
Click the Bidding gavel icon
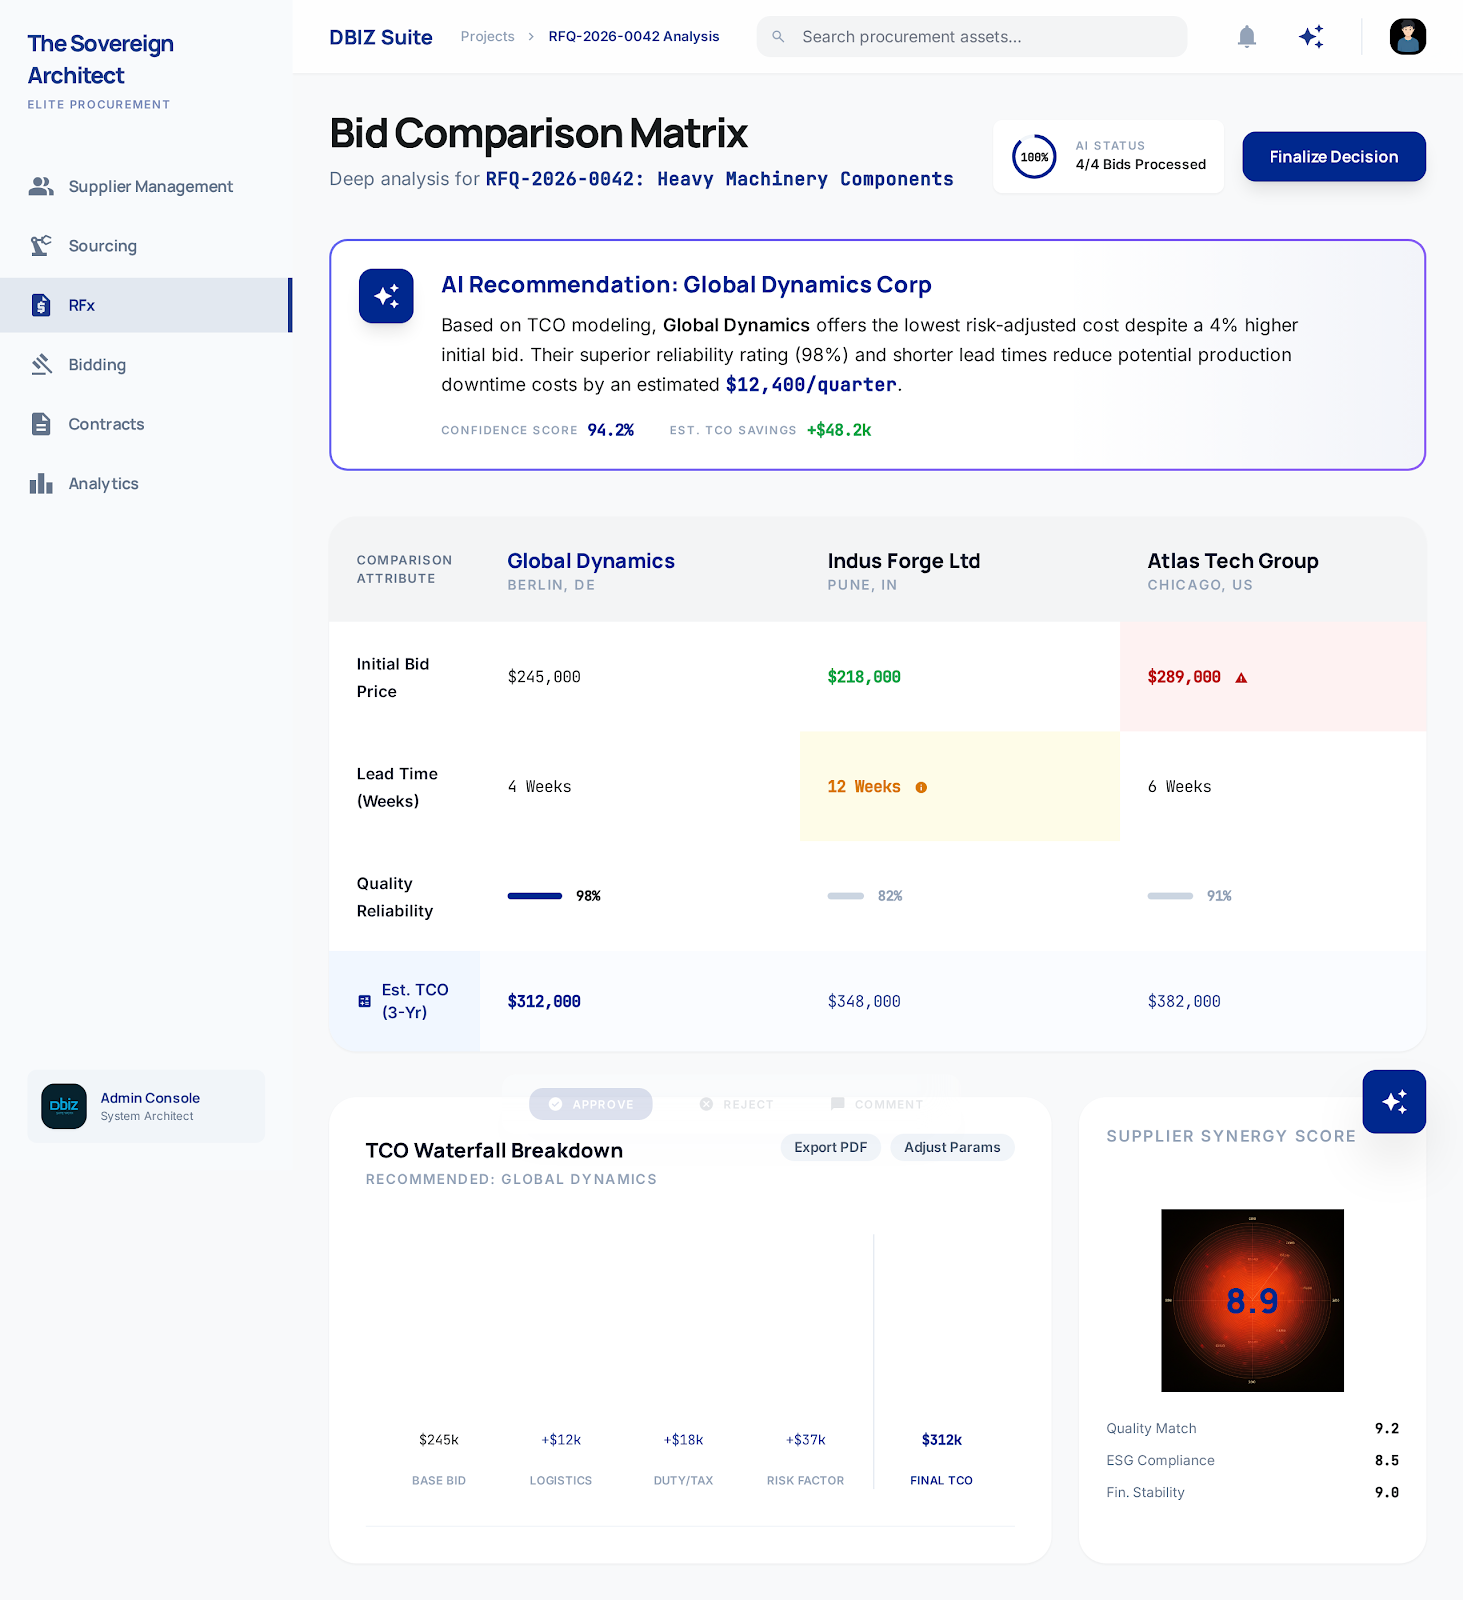(41, 364)
